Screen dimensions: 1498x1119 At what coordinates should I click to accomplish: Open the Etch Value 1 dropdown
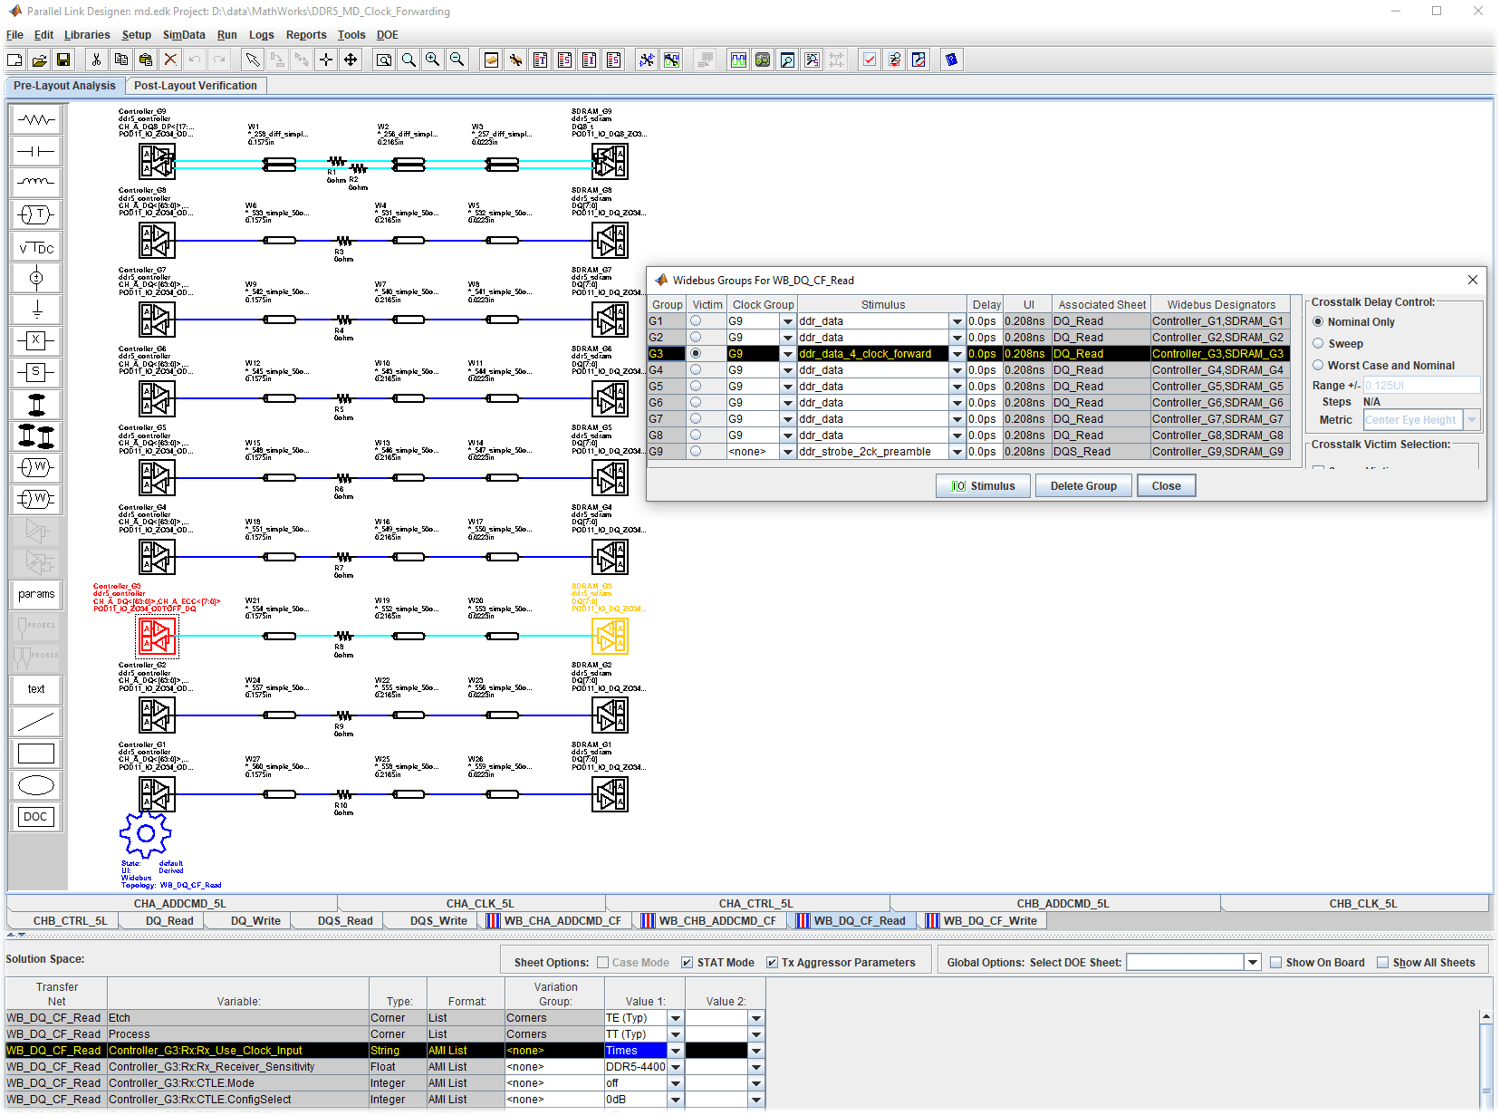[x=676, y=1018]
